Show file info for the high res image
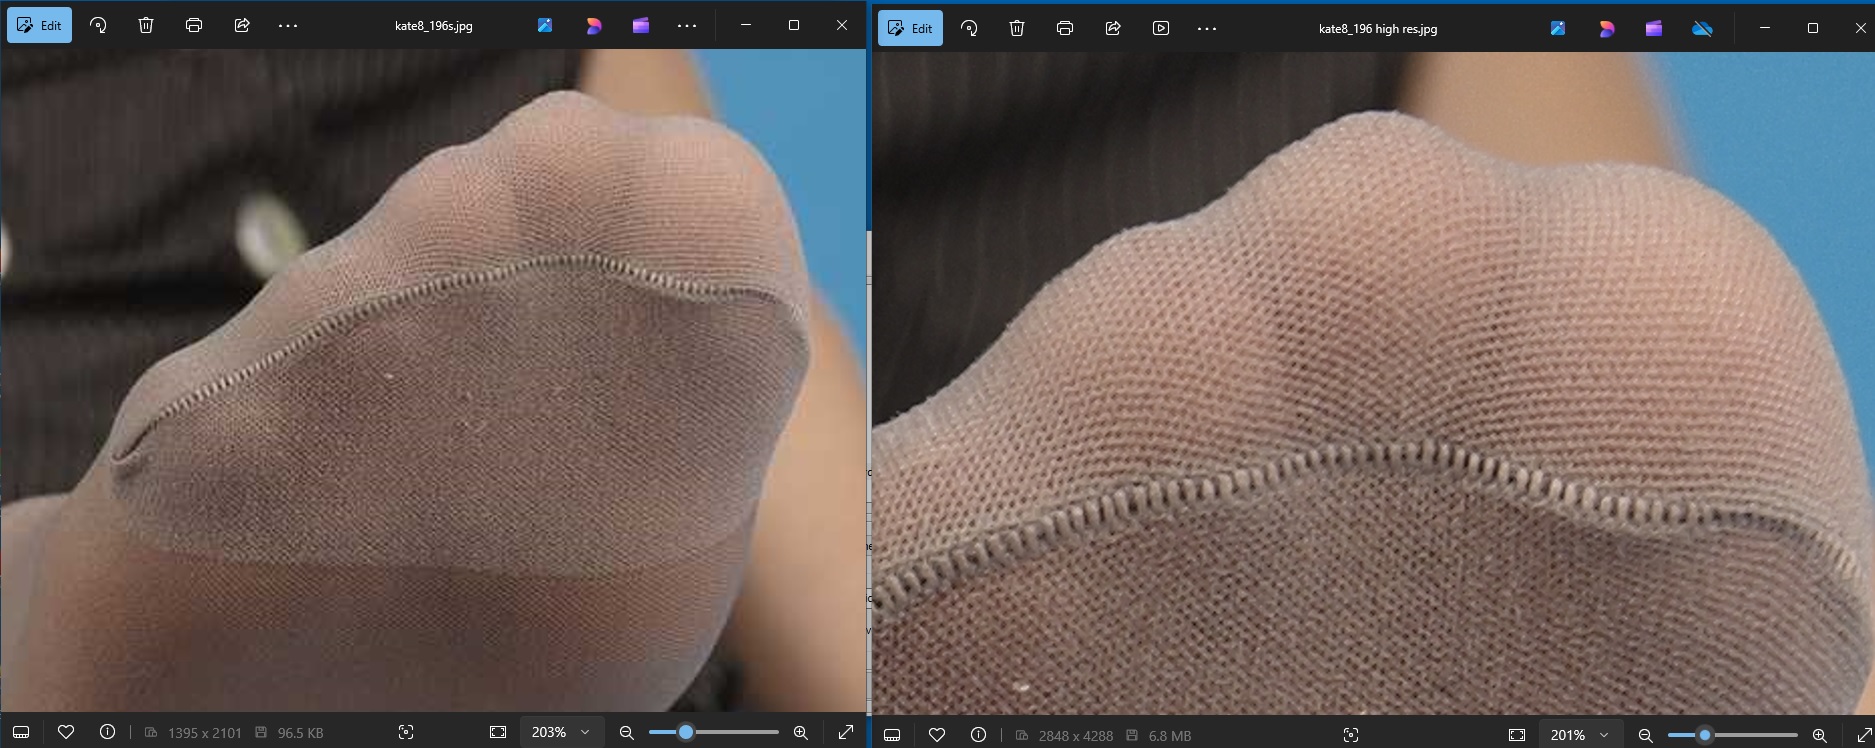Screen dimensions: 1875x748 [978, 735]
